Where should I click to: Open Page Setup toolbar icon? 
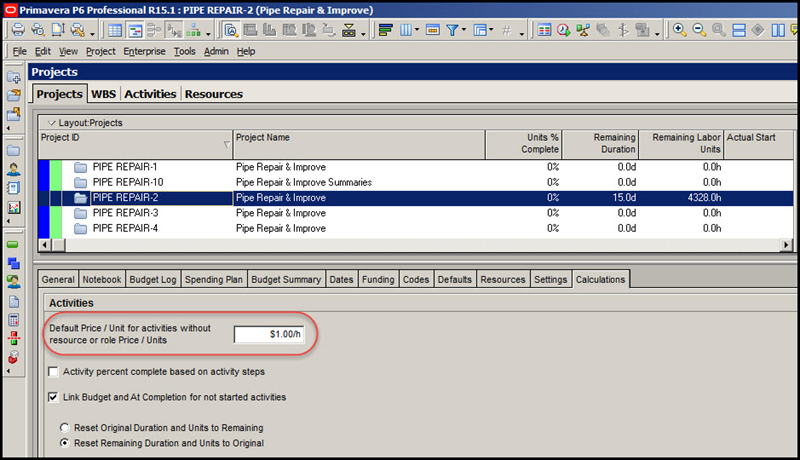pyautogui.click(x=58, y=30)
